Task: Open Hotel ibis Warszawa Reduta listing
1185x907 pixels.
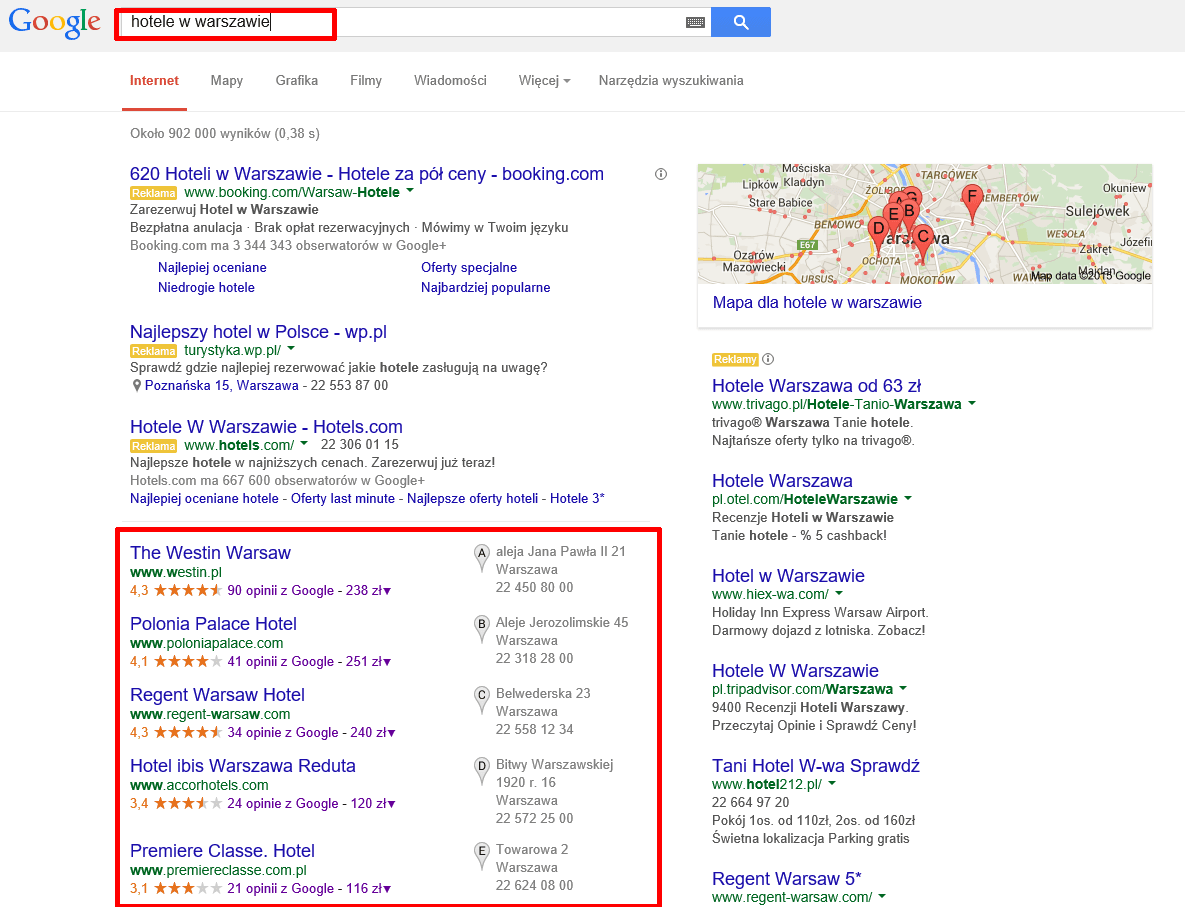Action: coord(243,766)
